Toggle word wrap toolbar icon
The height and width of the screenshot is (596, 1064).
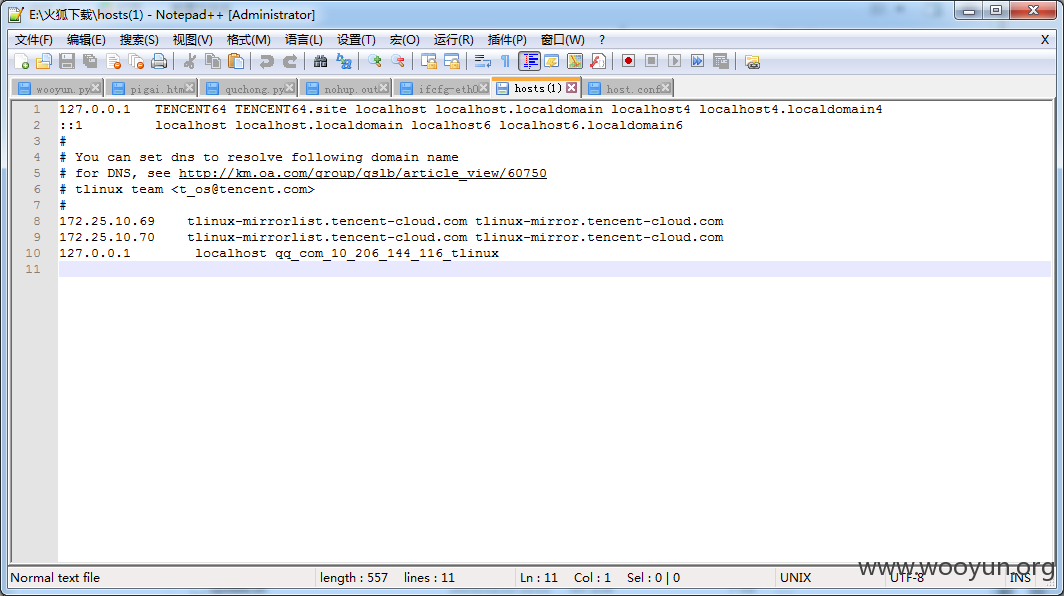coord(482,62)
